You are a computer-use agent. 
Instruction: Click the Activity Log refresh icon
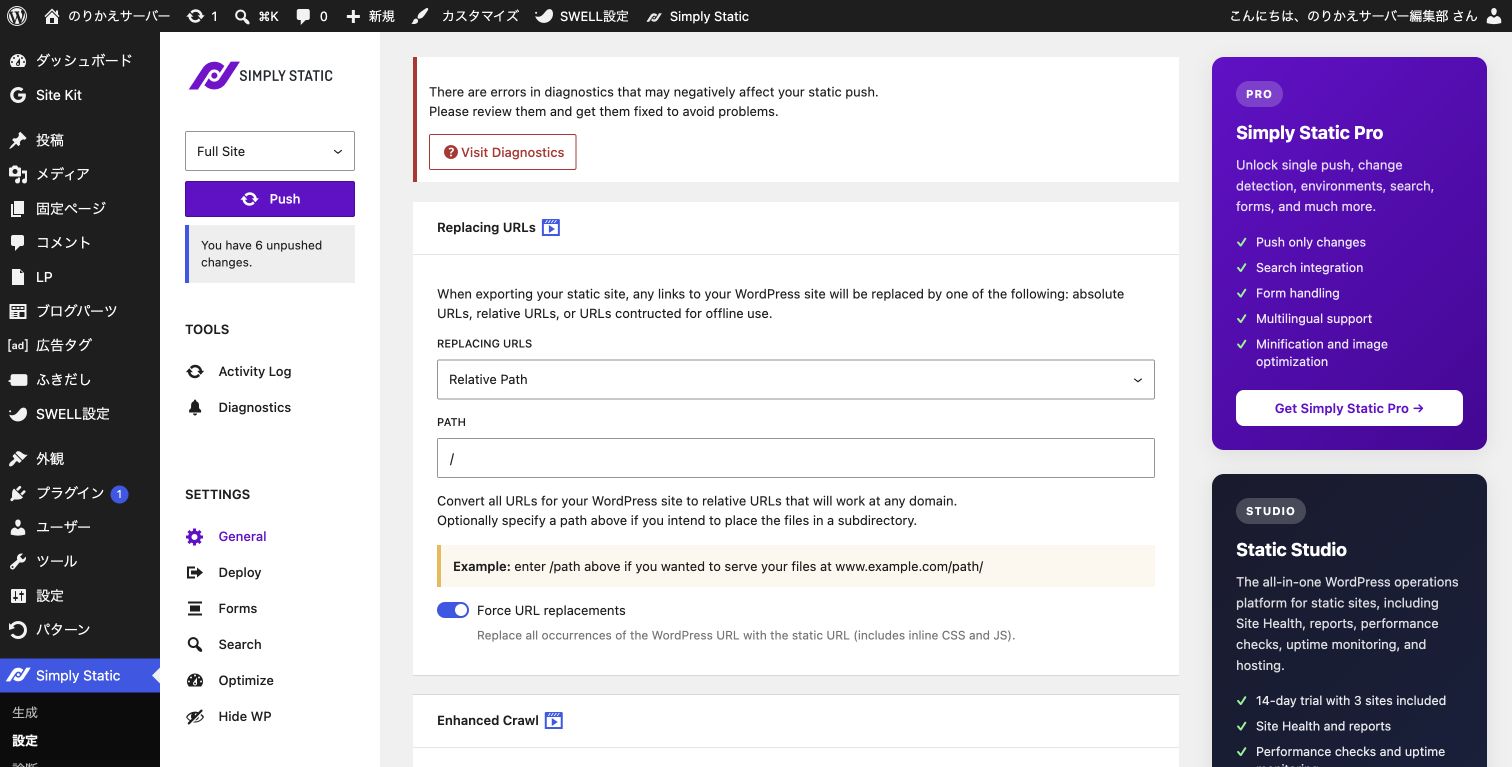pos(195,372)
